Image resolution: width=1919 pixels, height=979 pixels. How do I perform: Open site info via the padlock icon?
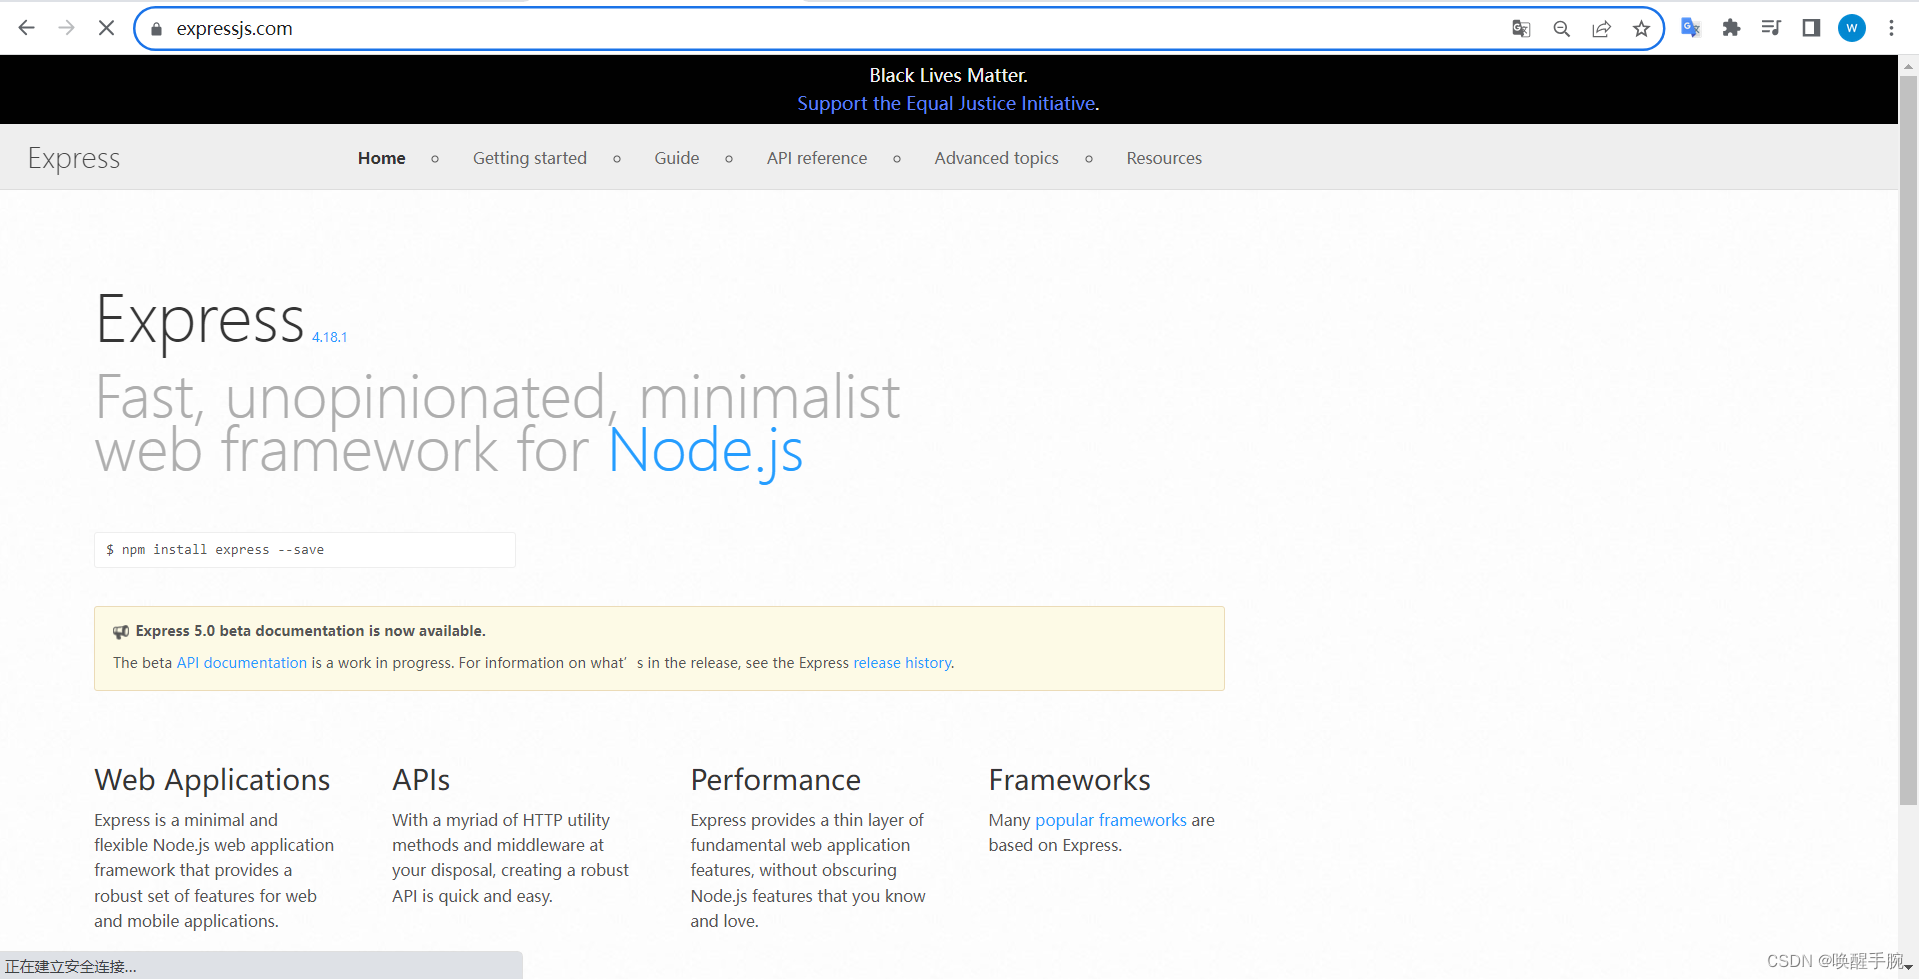(x=156, y=29)
